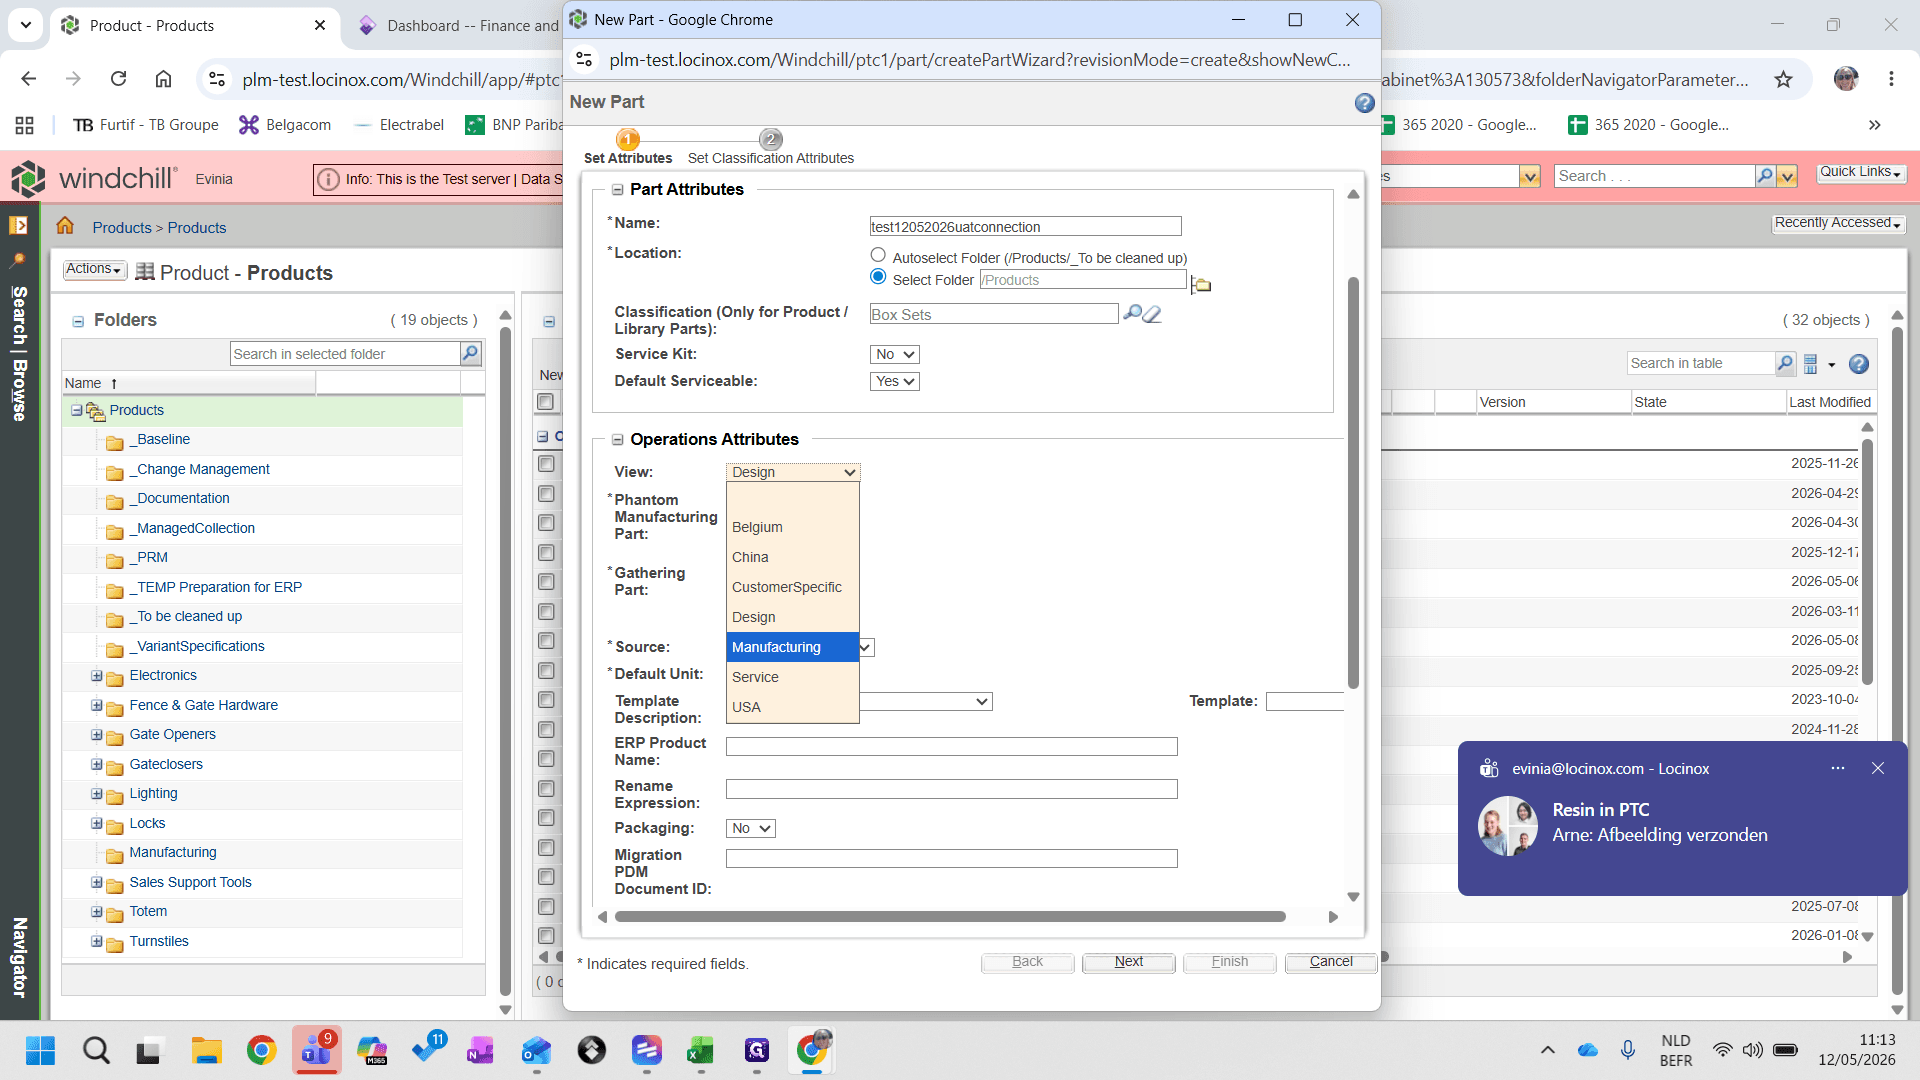Tick the select-all checkbox in table header
Screen dimensions: 1920x1080
(x=545, y=402)
